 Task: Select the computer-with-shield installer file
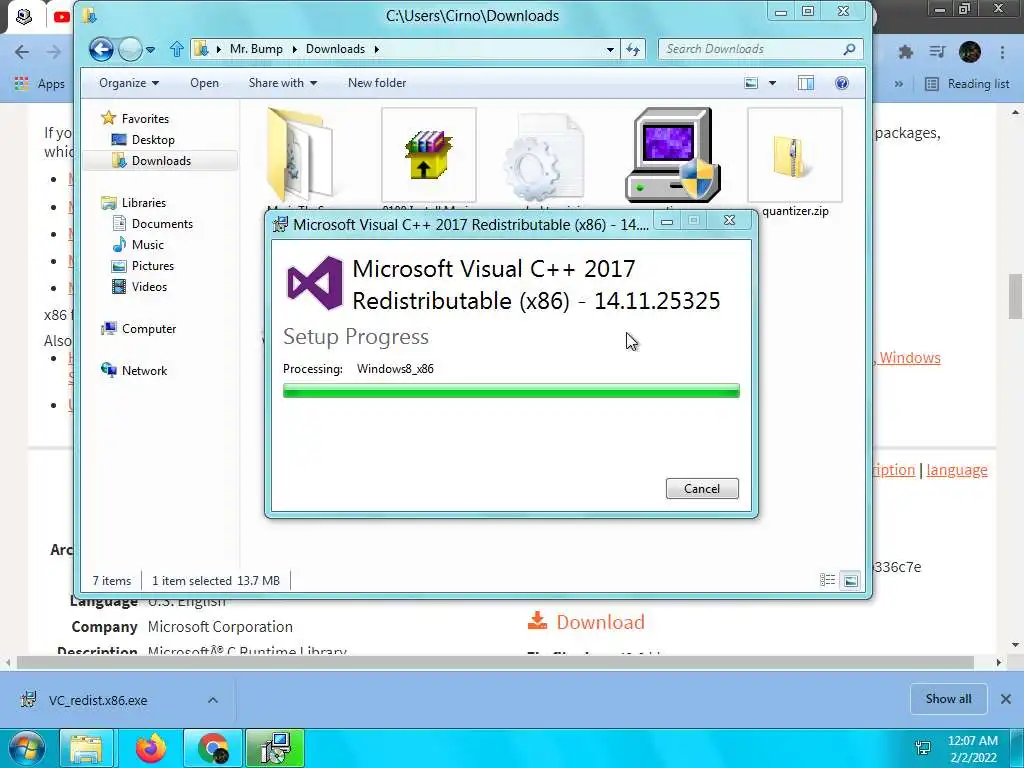673,155
